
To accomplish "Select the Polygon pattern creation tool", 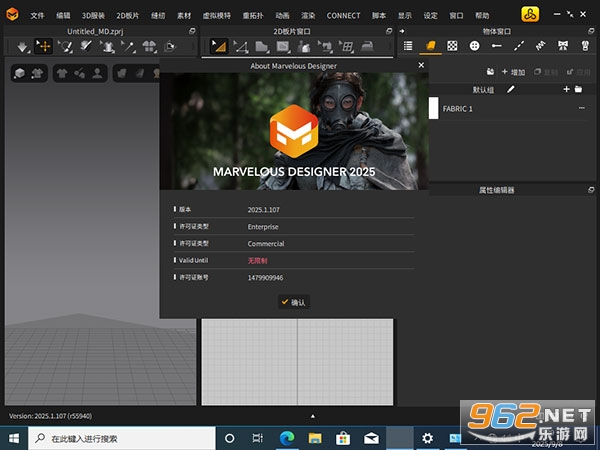I will tap(262, 47).
